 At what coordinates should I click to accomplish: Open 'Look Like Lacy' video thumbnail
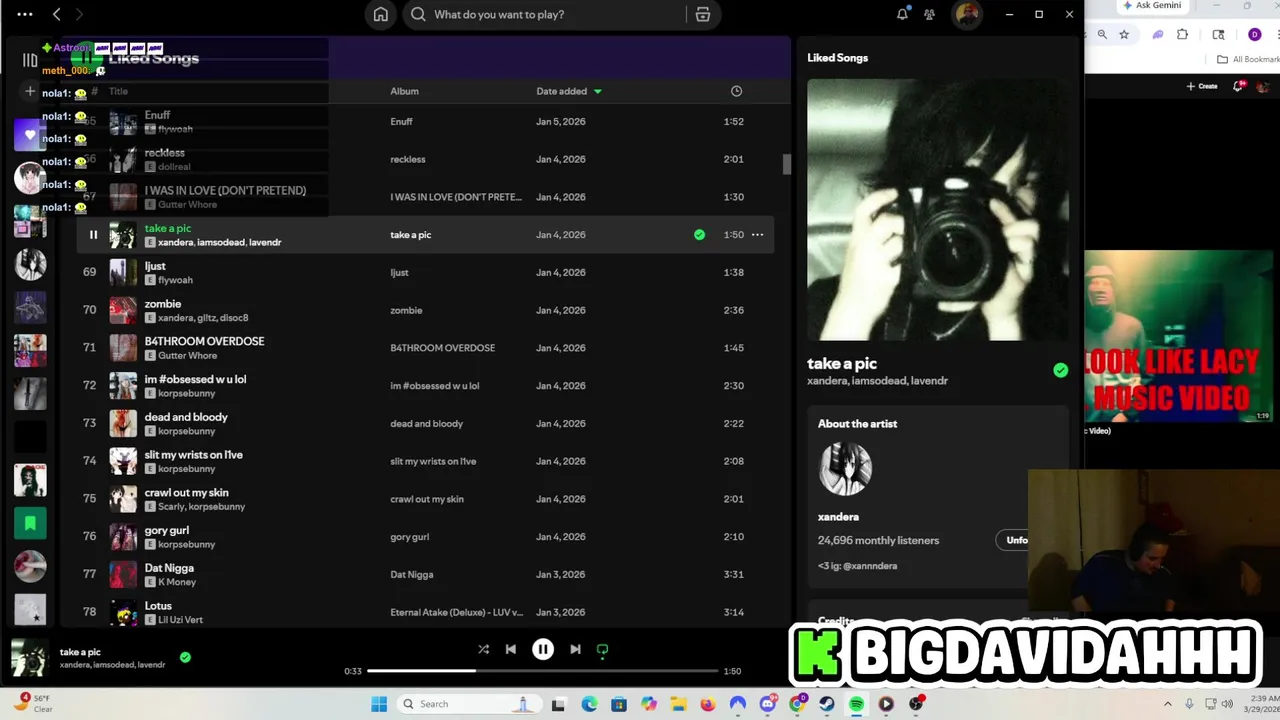click(x=1178, y=336)
